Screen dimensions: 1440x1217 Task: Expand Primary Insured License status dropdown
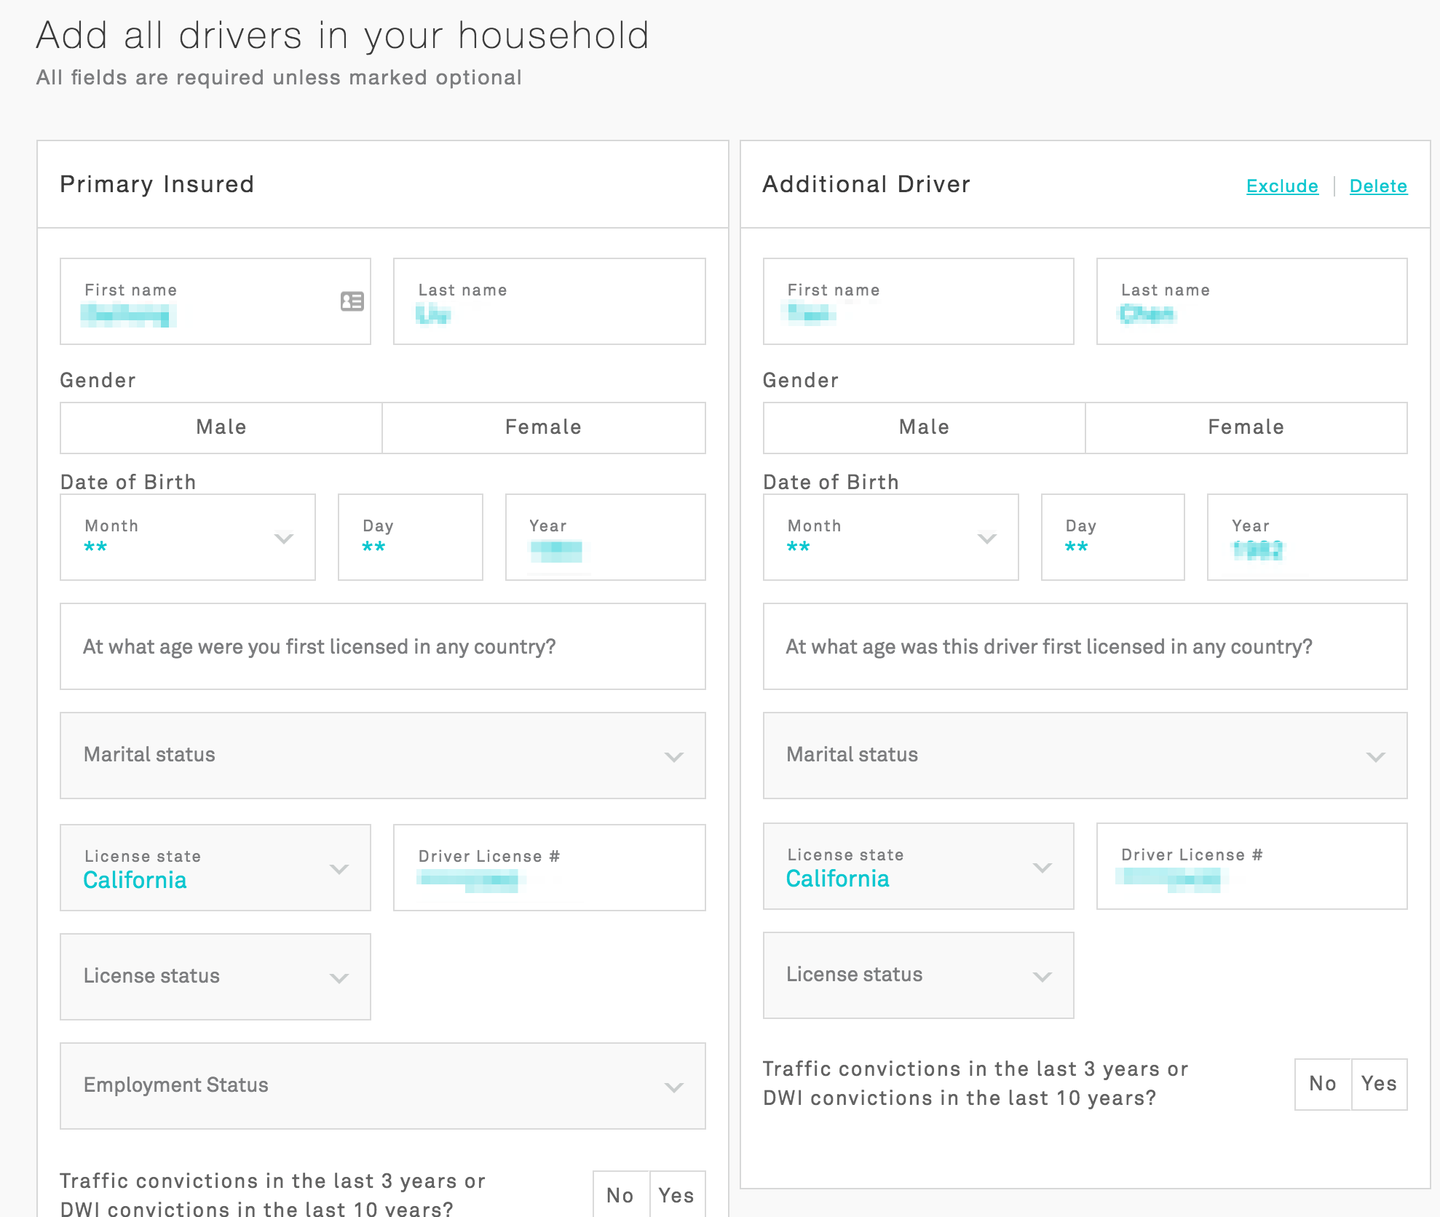point(215,977)
